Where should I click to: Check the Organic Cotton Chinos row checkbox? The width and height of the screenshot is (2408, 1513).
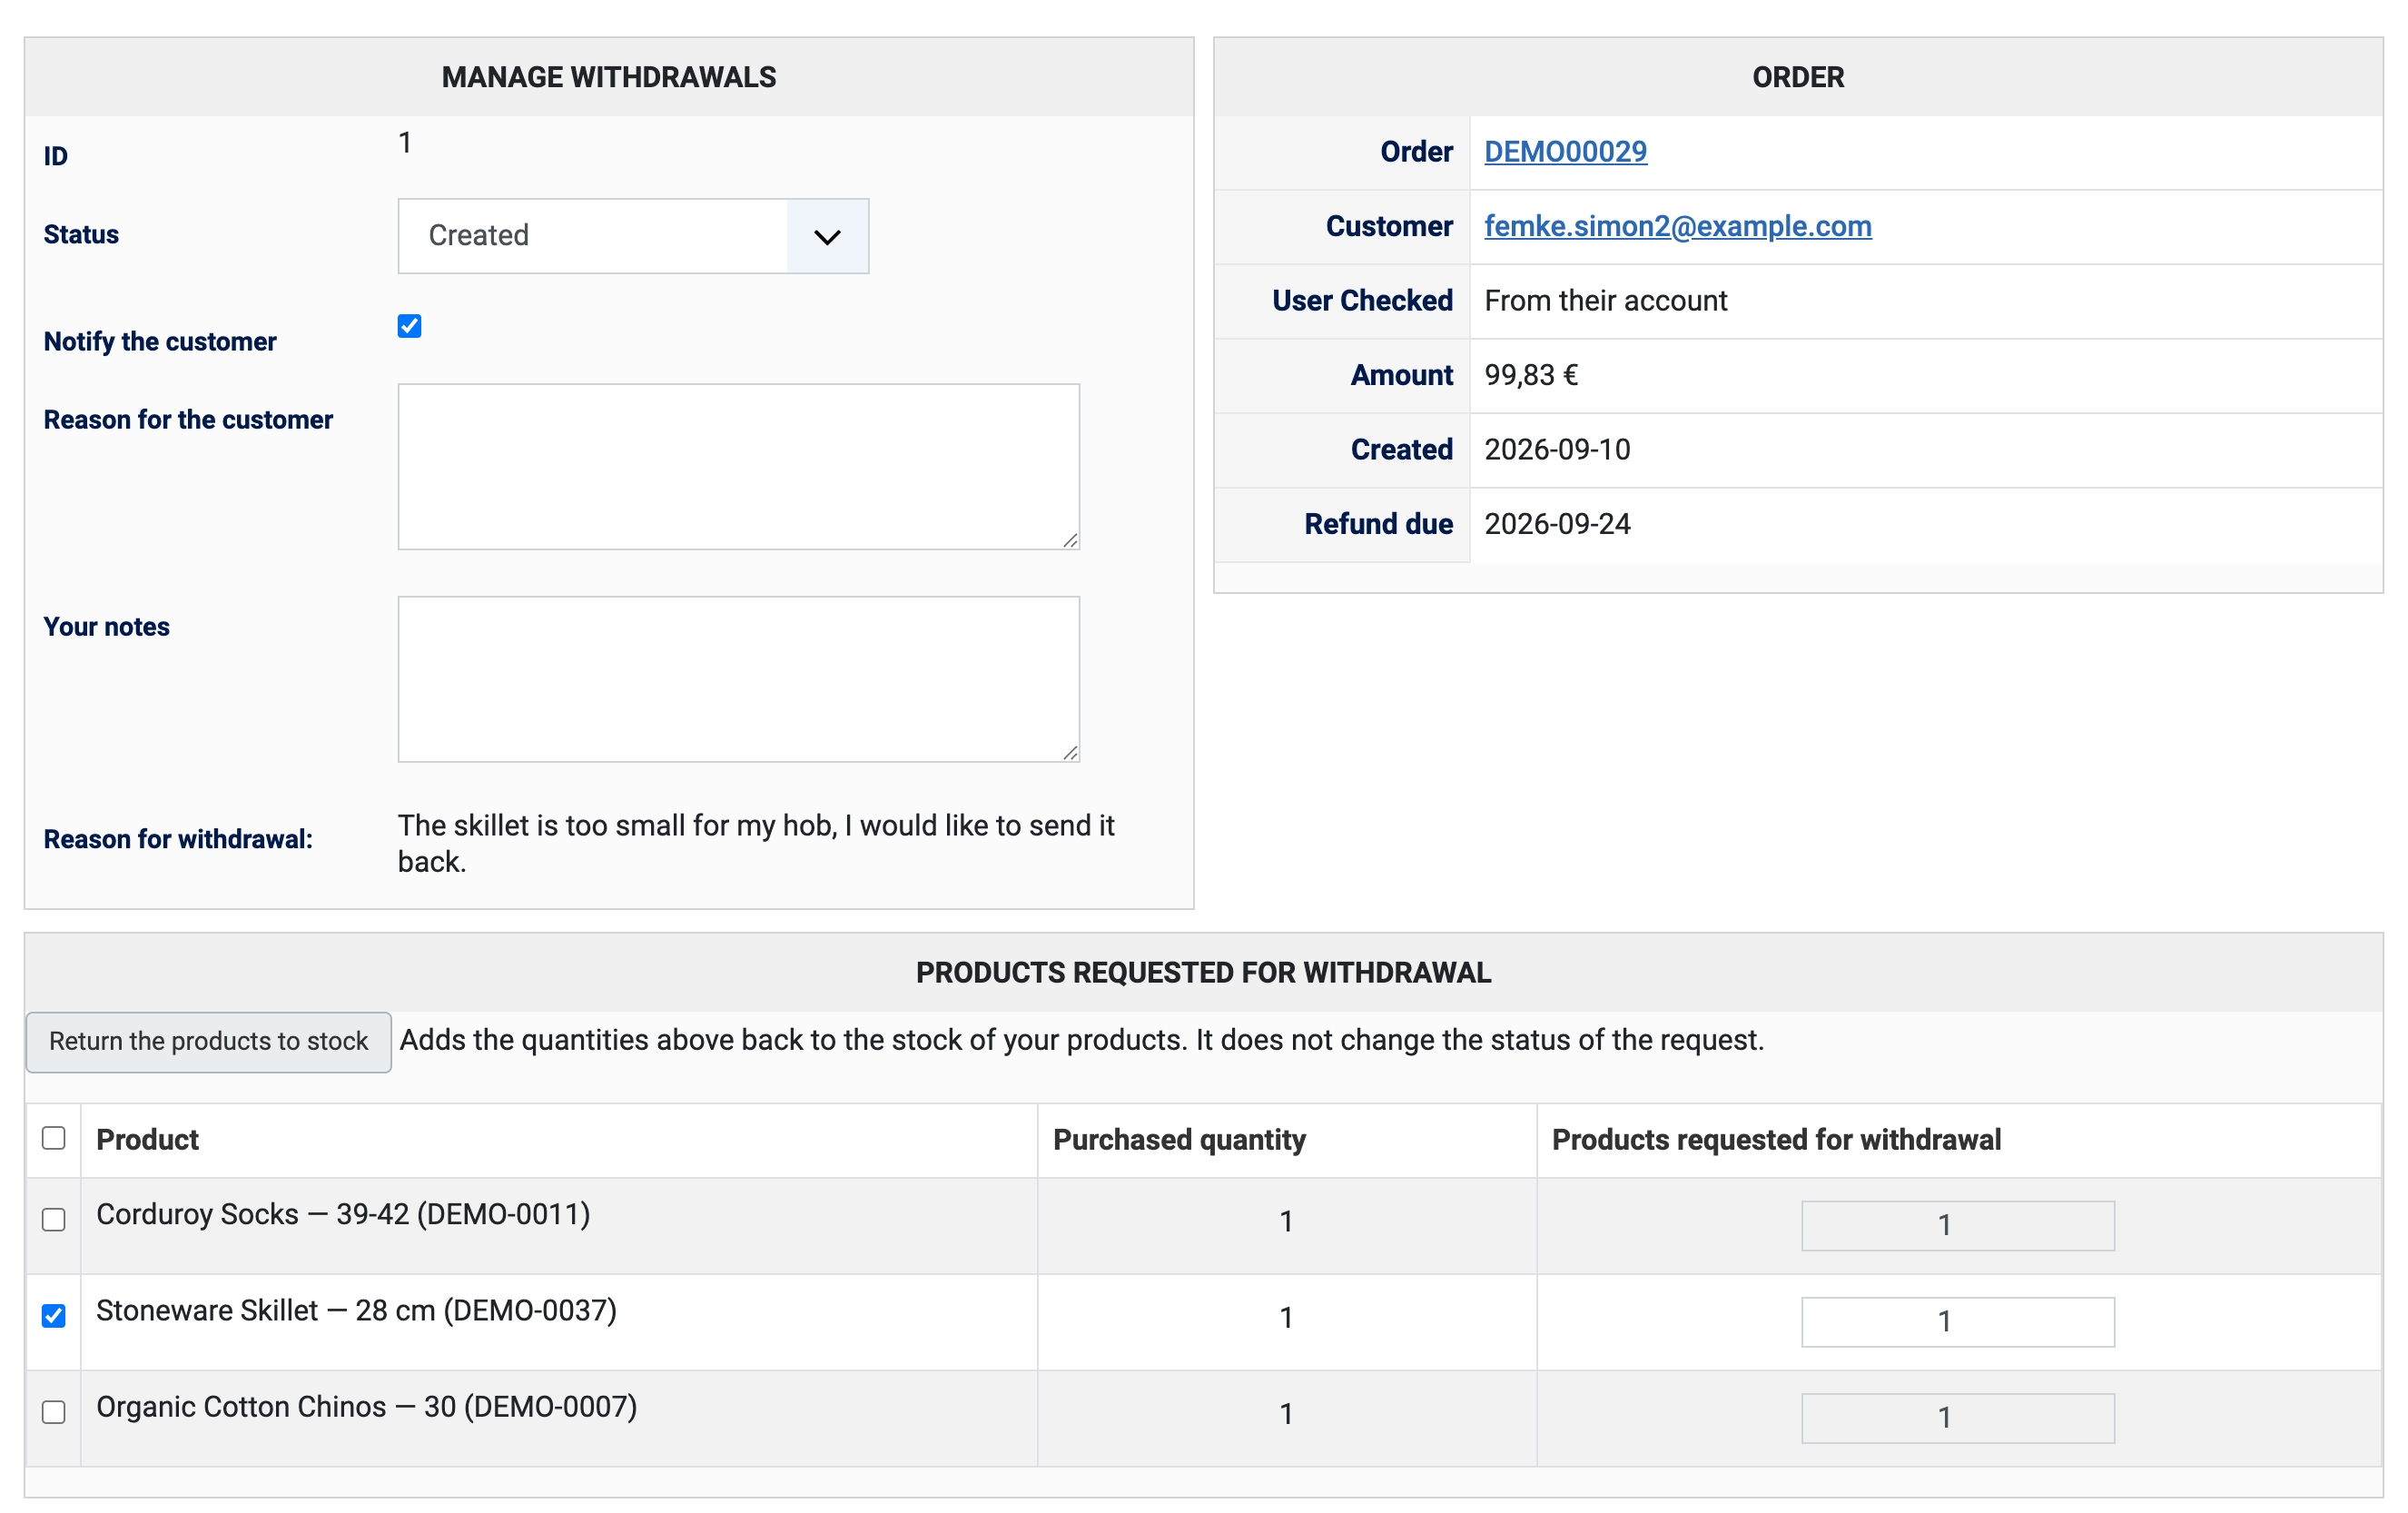(54, 1411)
